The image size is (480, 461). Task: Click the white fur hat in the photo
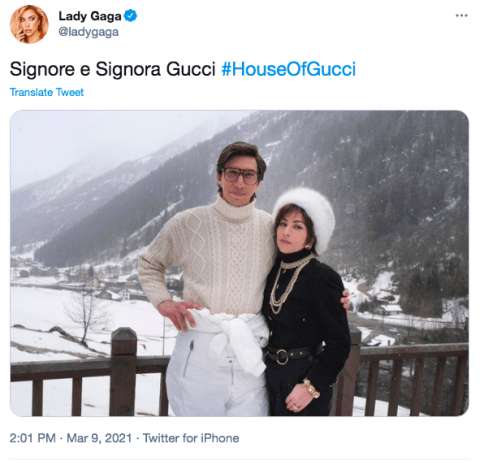(306, 215)
